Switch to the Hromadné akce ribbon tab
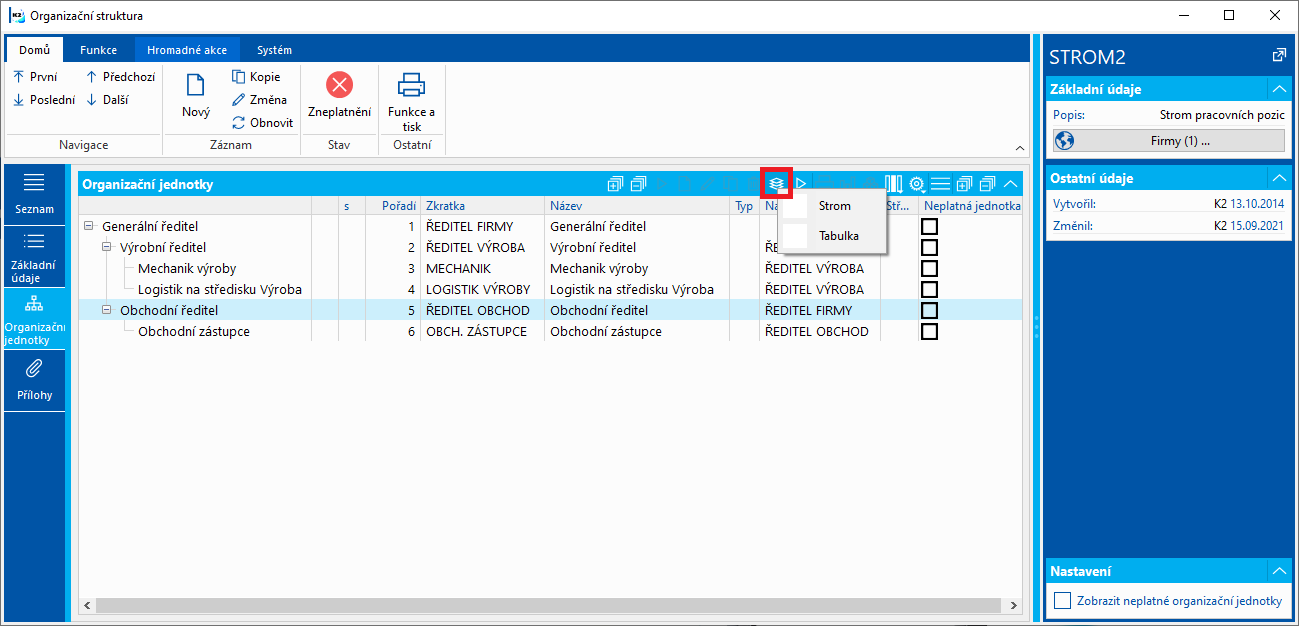This screenshot has height=626, width=1299. click(187, 50)
